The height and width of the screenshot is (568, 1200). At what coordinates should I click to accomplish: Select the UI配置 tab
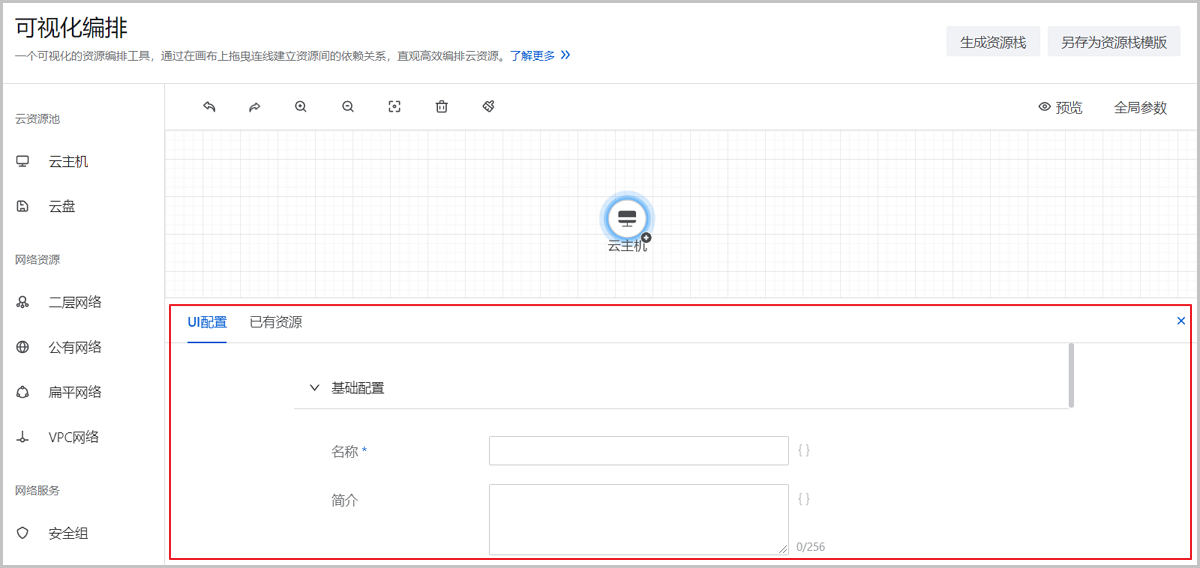(x=207, y=322)
